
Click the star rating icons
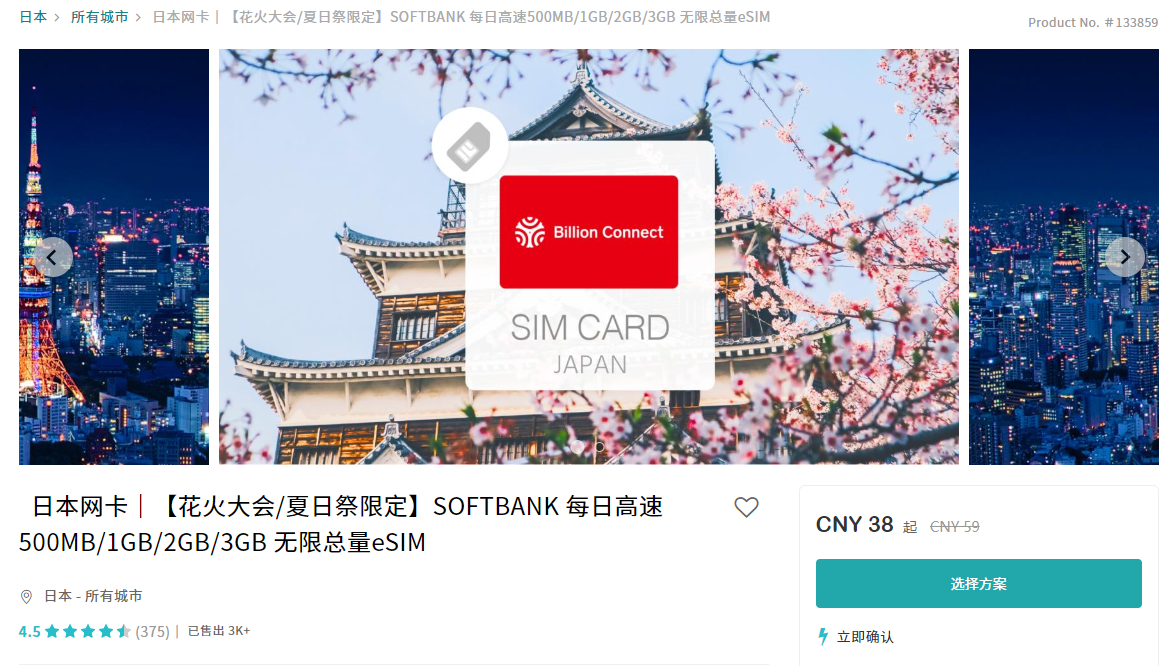(x=88, y=632)
